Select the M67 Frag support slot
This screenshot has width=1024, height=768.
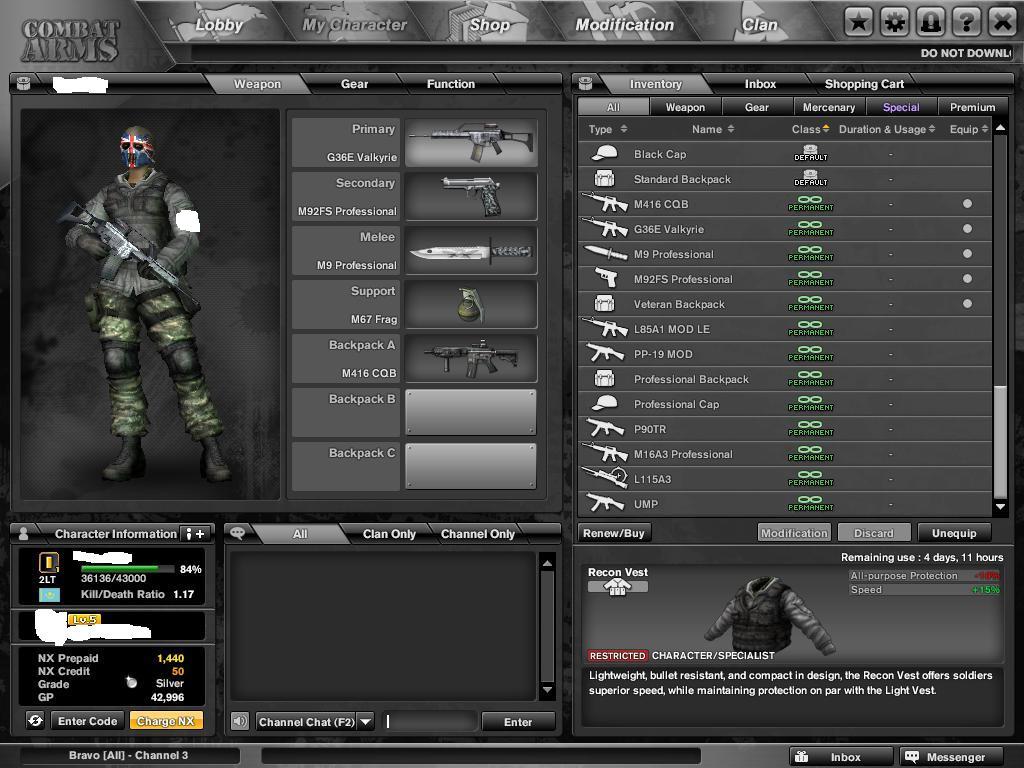point(471,304)
